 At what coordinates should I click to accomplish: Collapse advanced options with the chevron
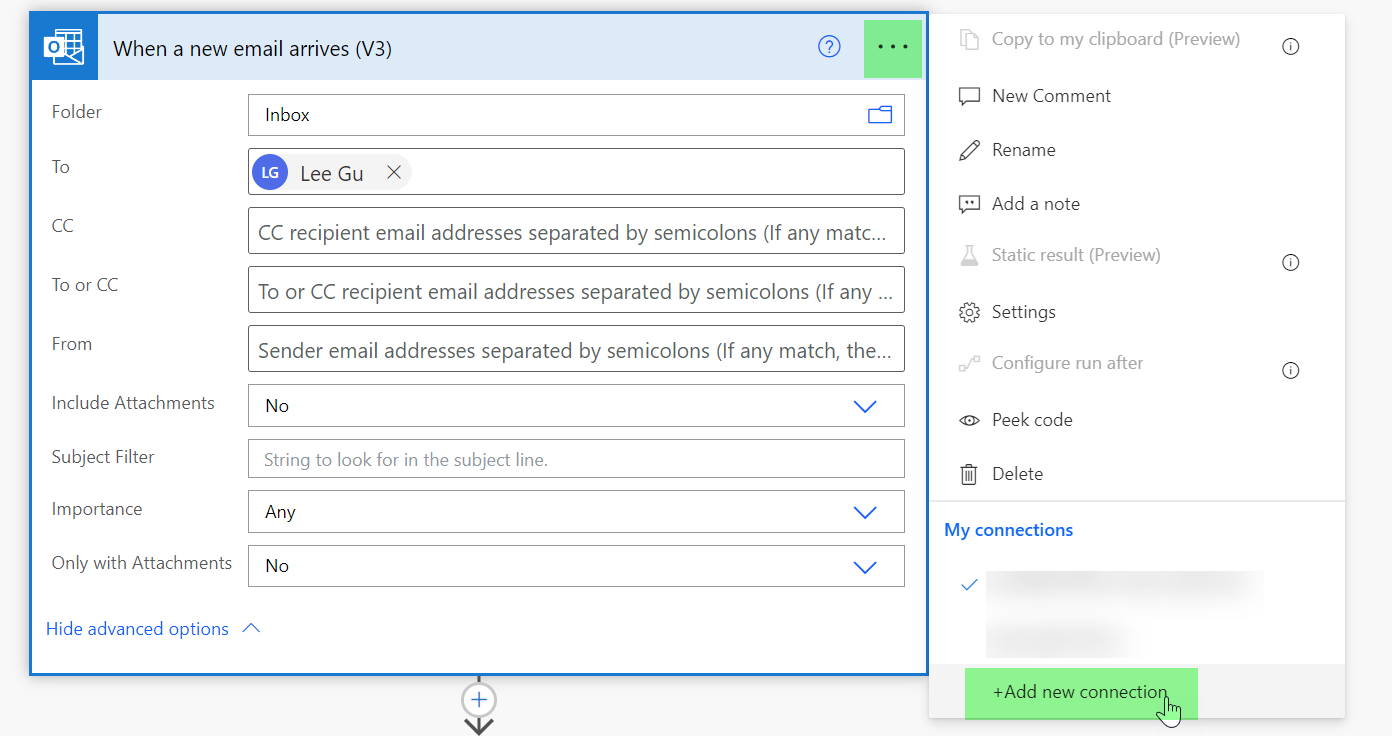point(252,628)
